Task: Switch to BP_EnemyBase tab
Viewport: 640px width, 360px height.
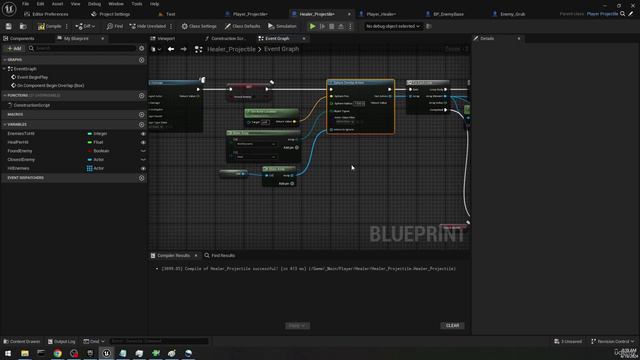Action: click(448, 14)
